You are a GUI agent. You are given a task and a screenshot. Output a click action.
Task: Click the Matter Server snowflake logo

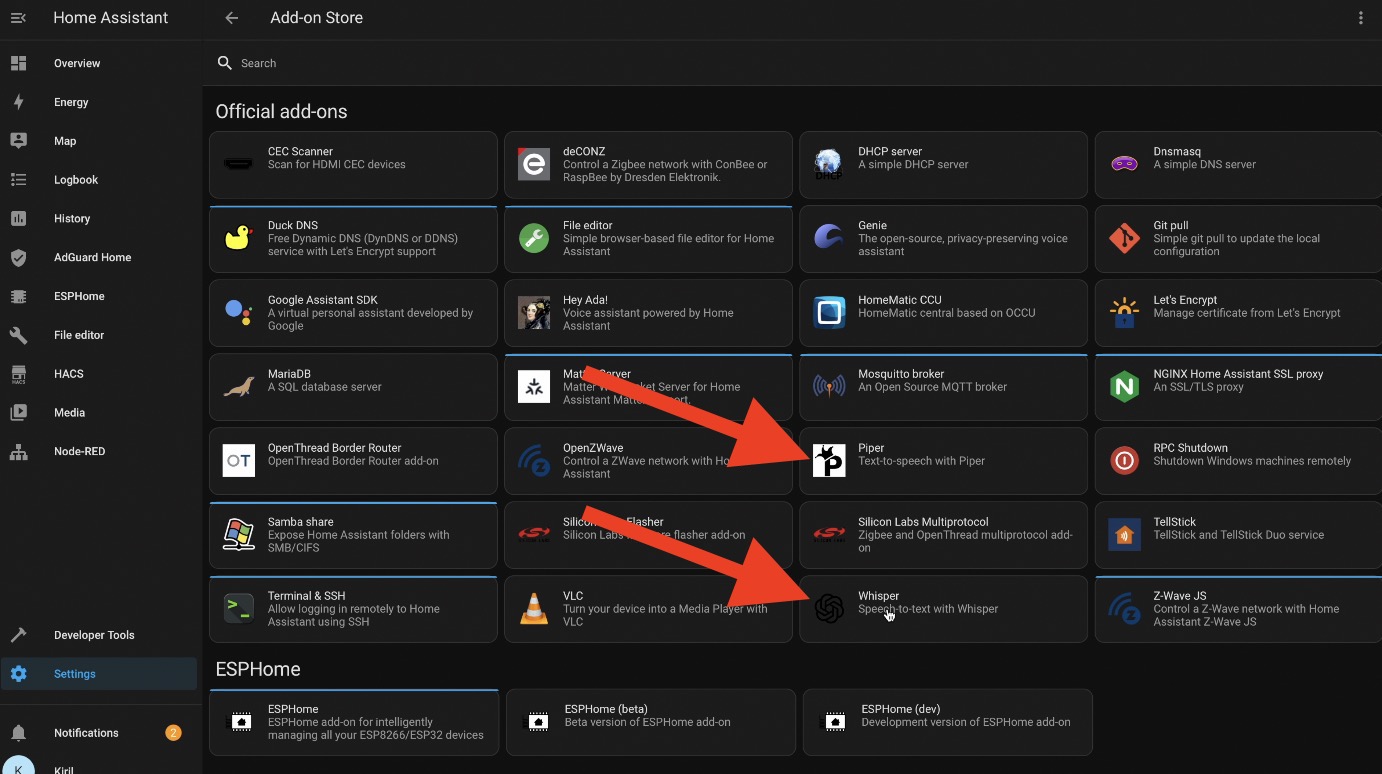534,386
